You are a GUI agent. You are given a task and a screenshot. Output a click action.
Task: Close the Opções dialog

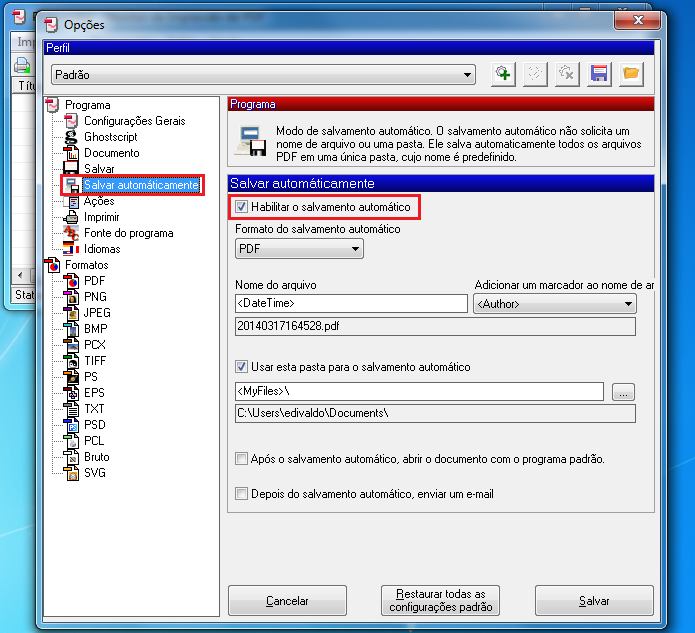click(638, 20)
